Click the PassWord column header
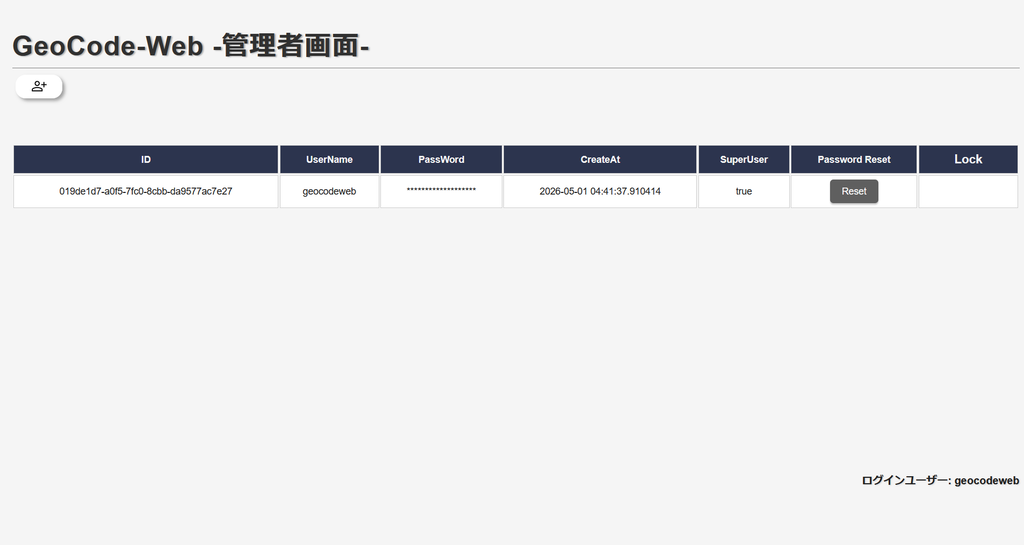The height and width of the screenshot is (545, 1024). pyautogui.click(x=441, y=159)
